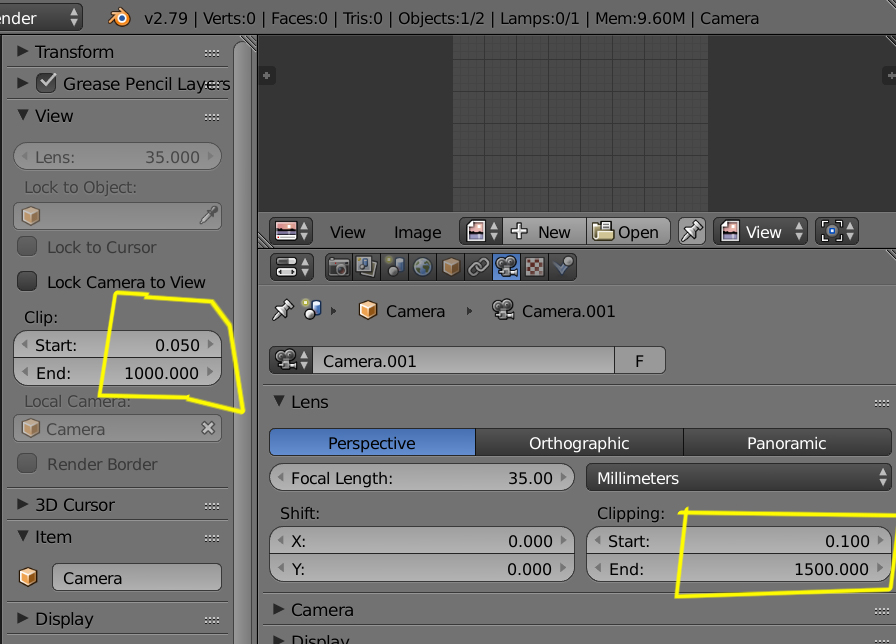Enable the Lock to Cursor checkbox
The image size is (896, 644).
coord(27,246)
